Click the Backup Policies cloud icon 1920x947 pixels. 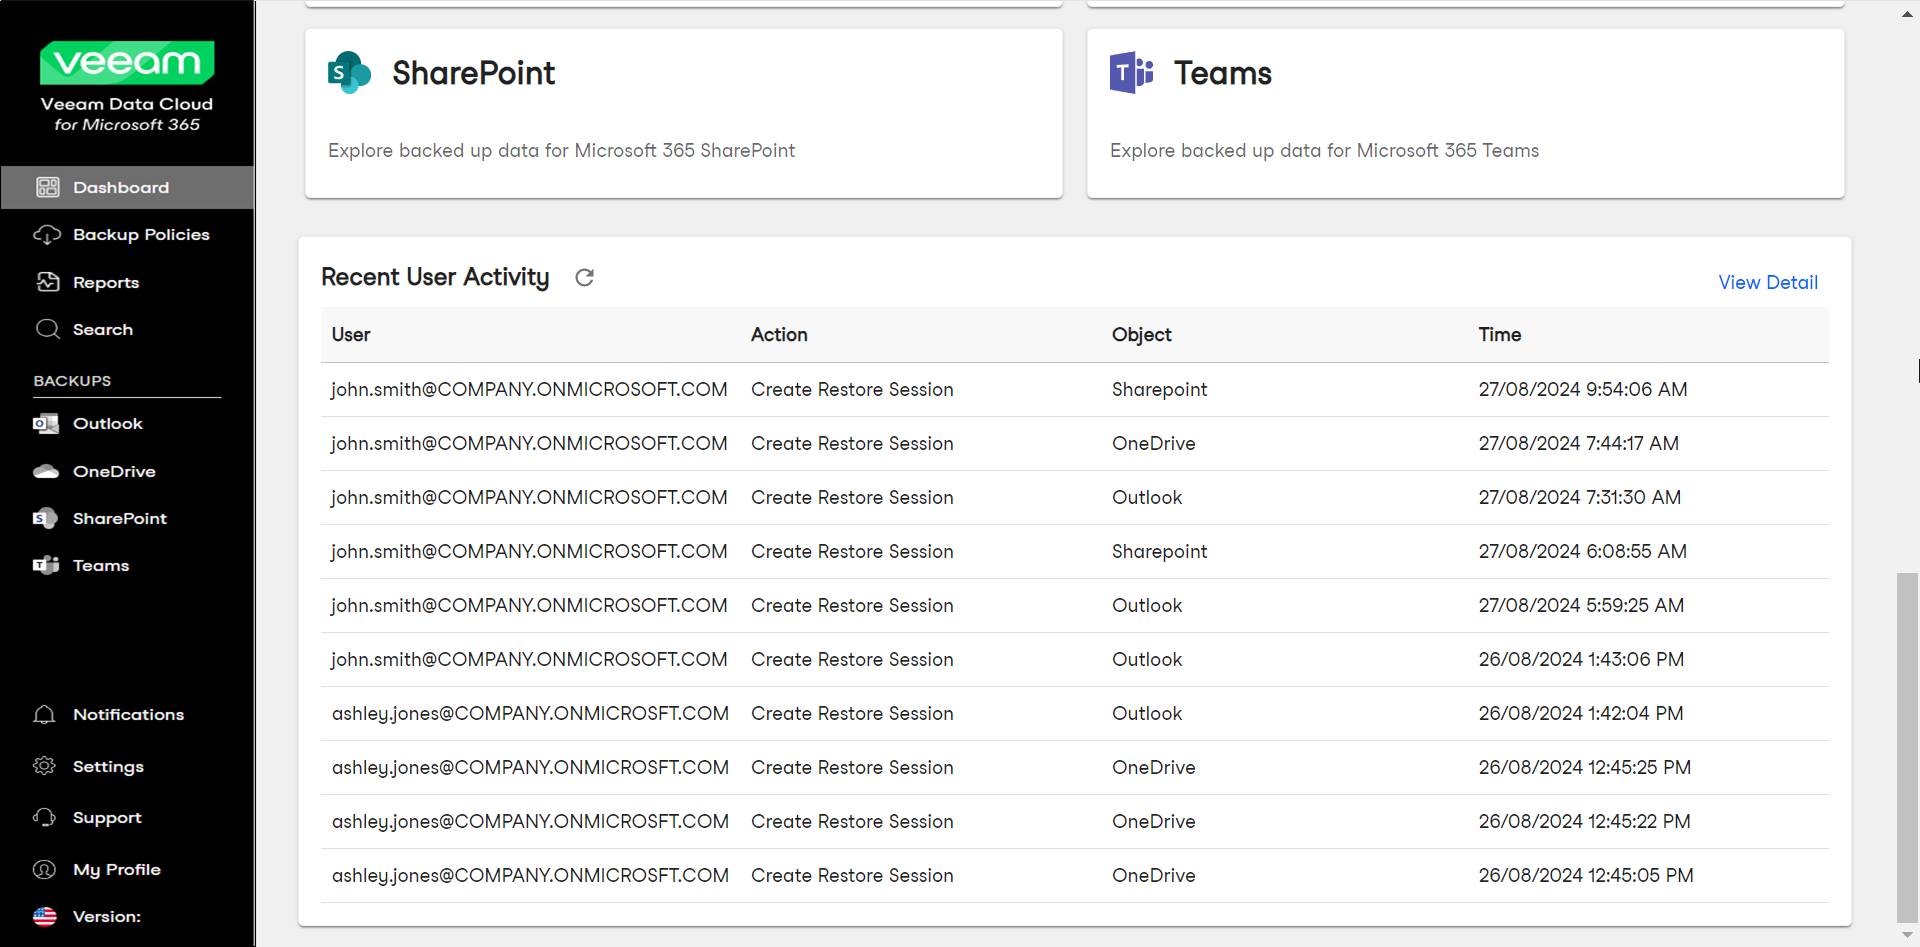(47, 234)
